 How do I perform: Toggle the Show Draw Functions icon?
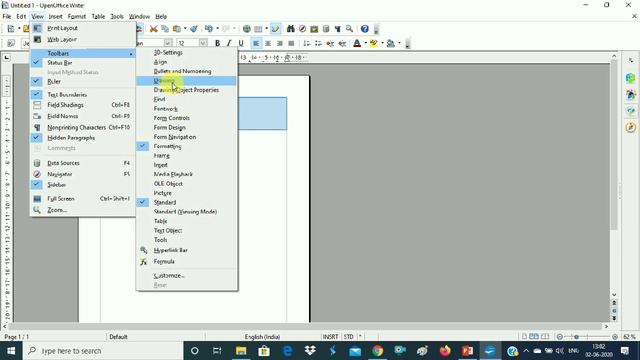click(276, 29)
